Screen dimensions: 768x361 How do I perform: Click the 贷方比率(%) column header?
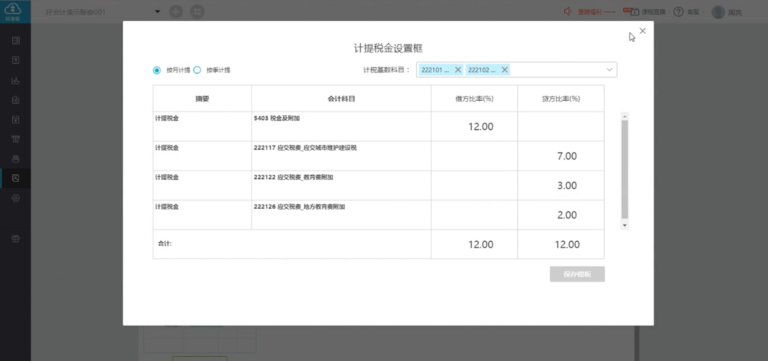[x=561, y=98]
